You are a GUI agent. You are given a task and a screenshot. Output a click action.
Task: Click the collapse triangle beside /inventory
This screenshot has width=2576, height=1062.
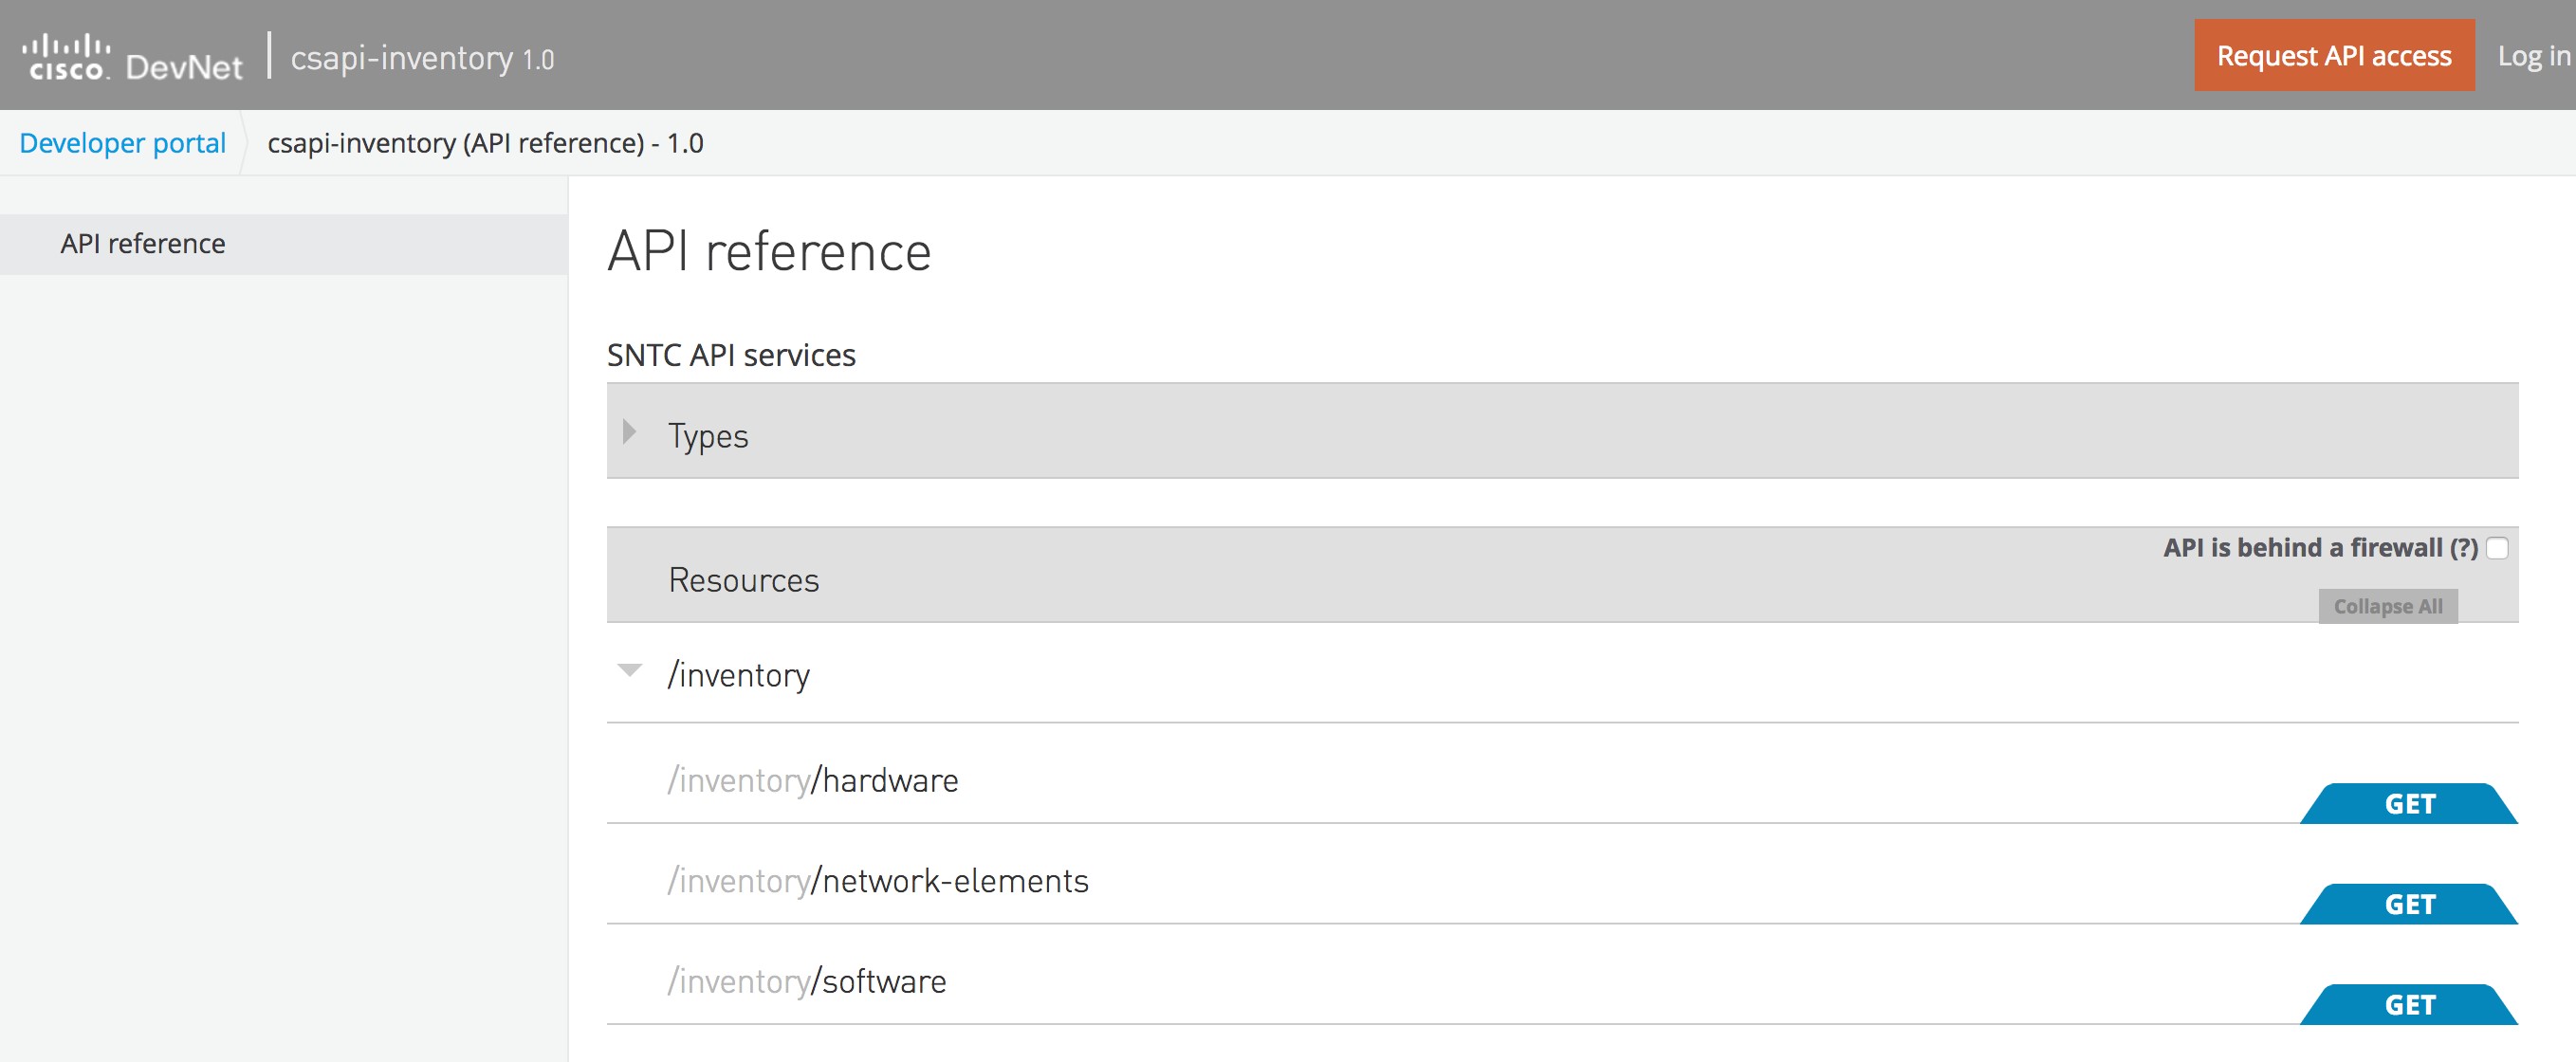tap(630, 671)
